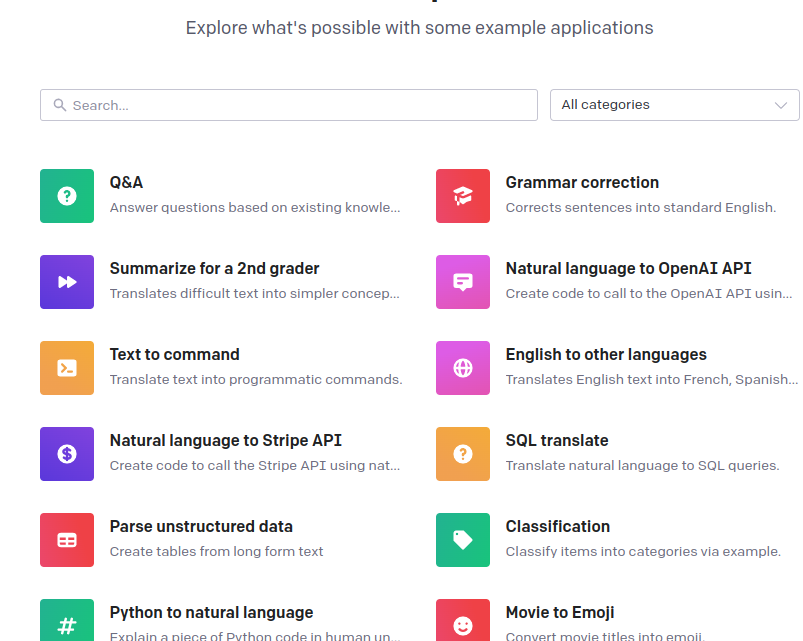Click the Grammar correction graduation cap icon
The width and height of the screenshot is (803, 641).
(x=463, y=196)
